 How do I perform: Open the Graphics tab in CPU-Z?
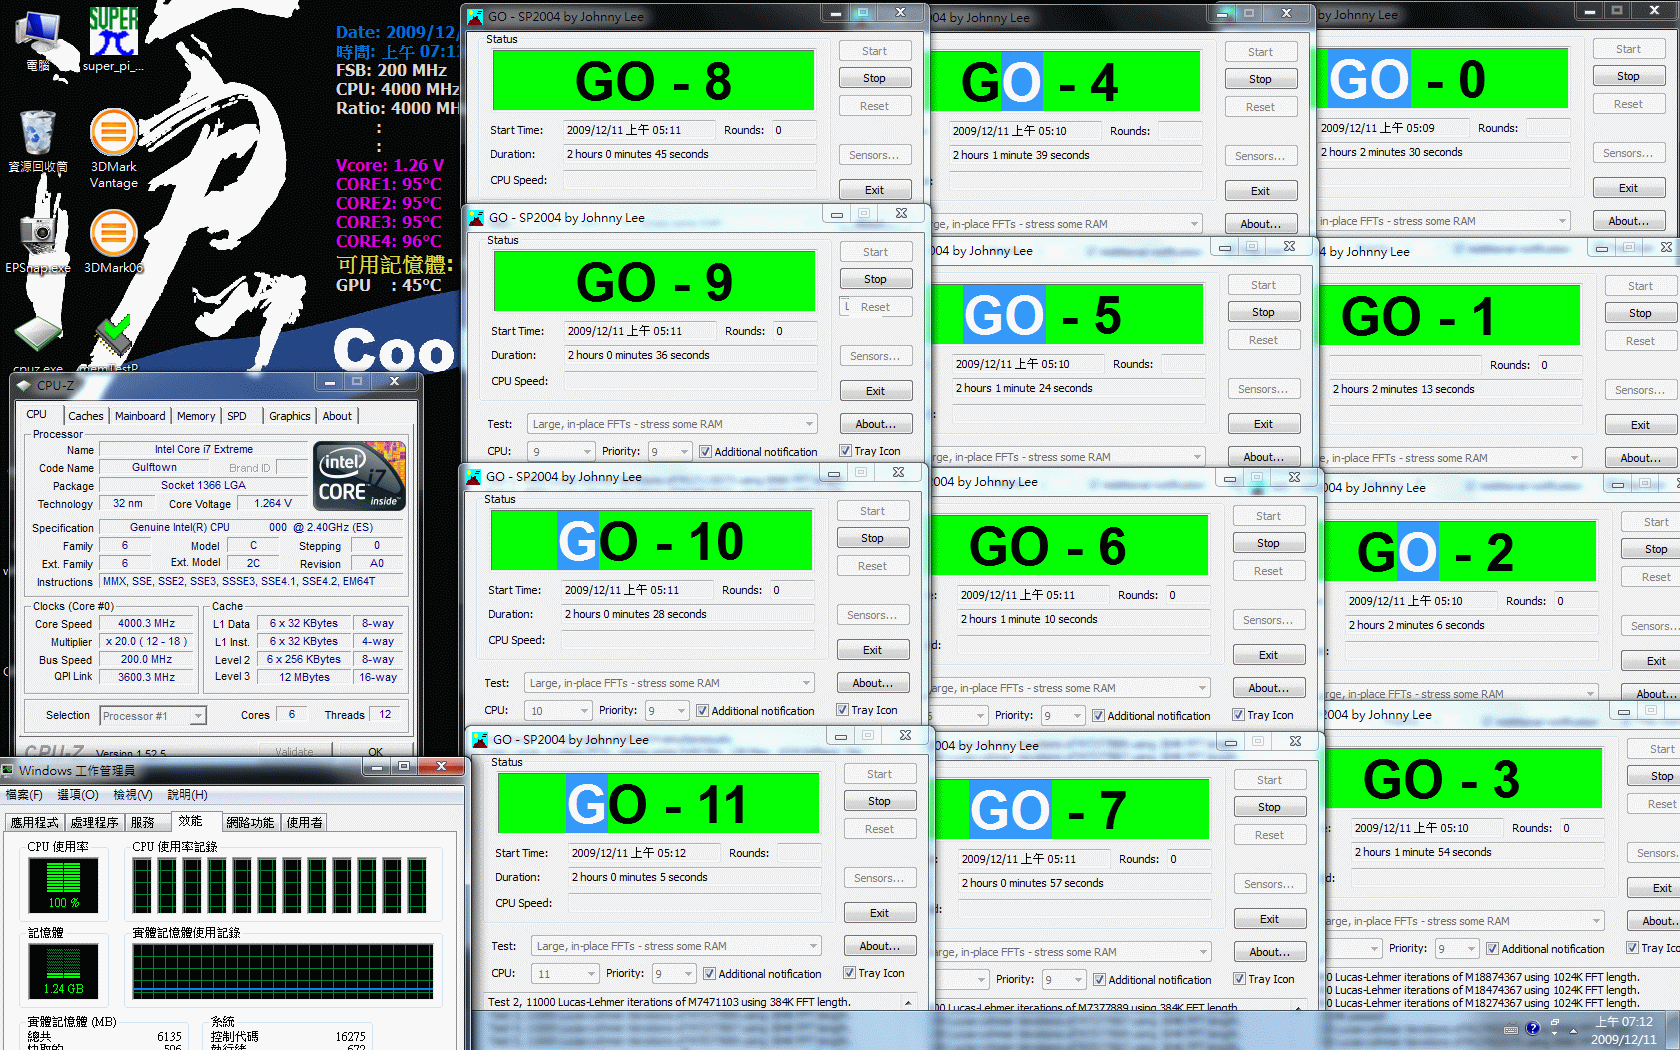click(290, 416)
